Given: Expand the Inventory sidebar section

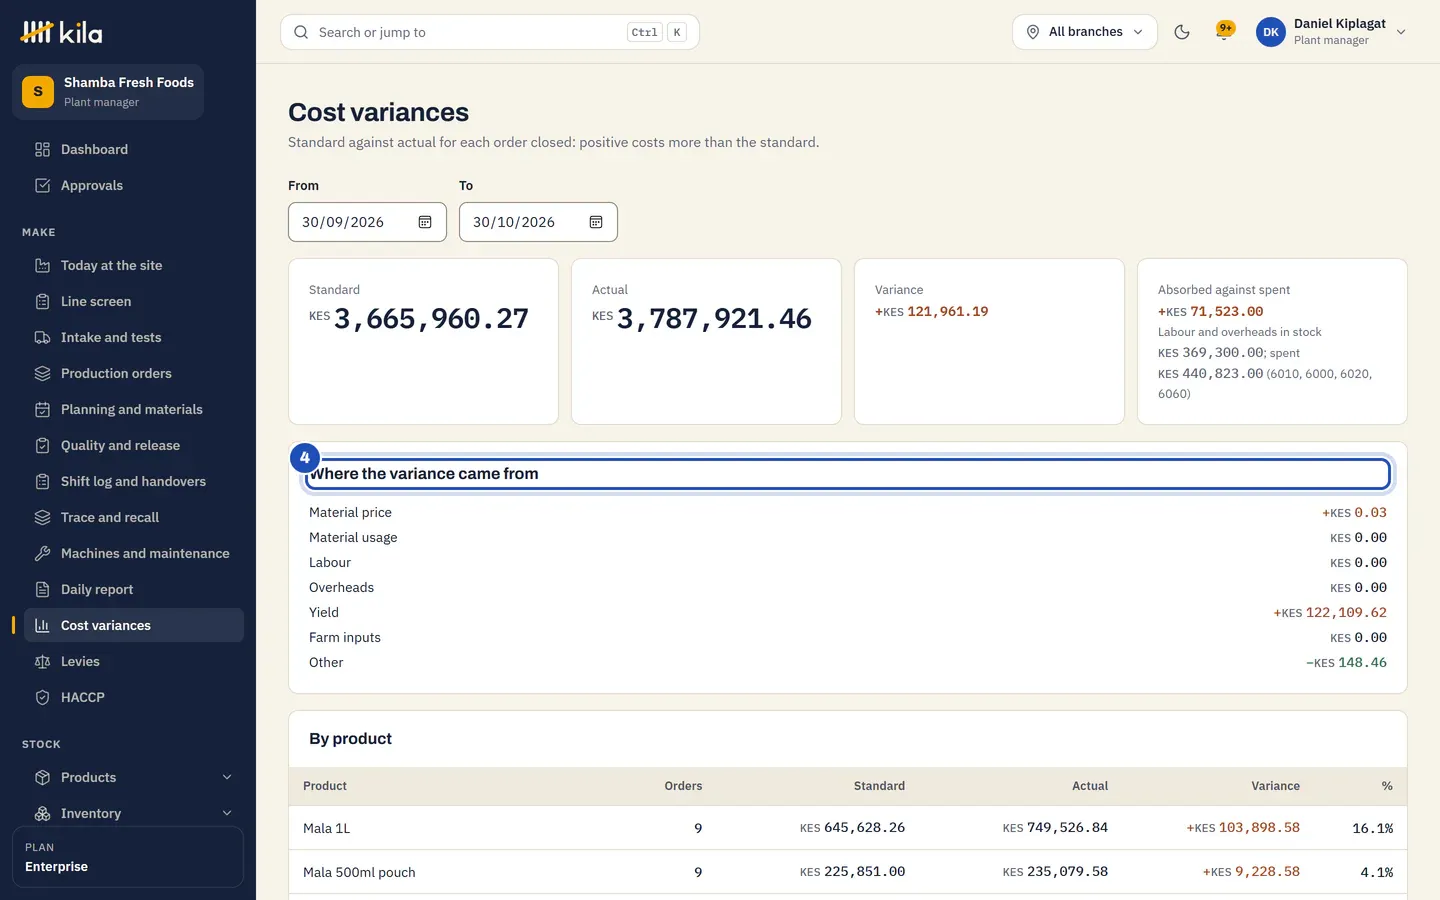Looking at the screenshot, I should click(x=134, y=813).
